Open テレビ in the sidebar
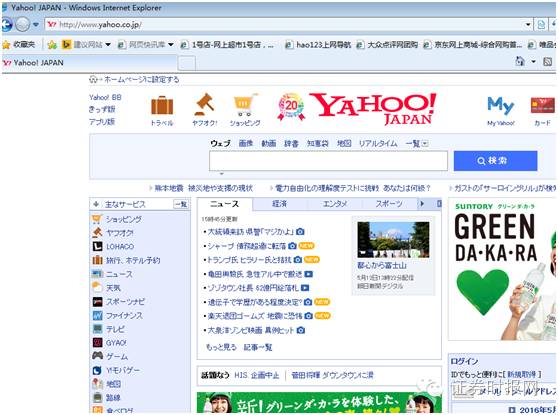558x415 pixels. pos(115,329)
